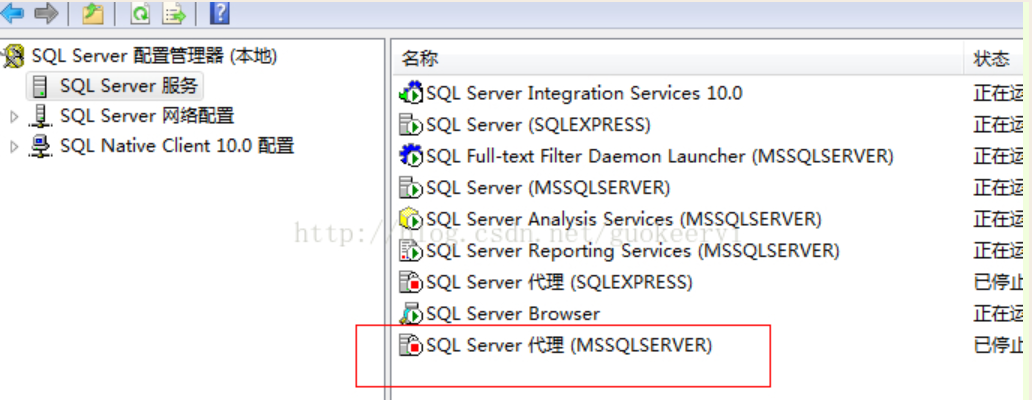Click the Refresh toolbar icon

[140, 12]
